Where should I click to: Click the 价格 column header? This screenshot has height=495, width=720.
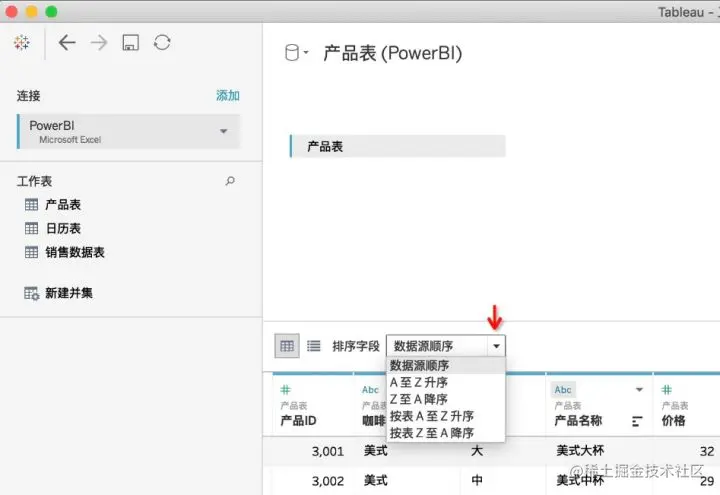coord(674,421)
